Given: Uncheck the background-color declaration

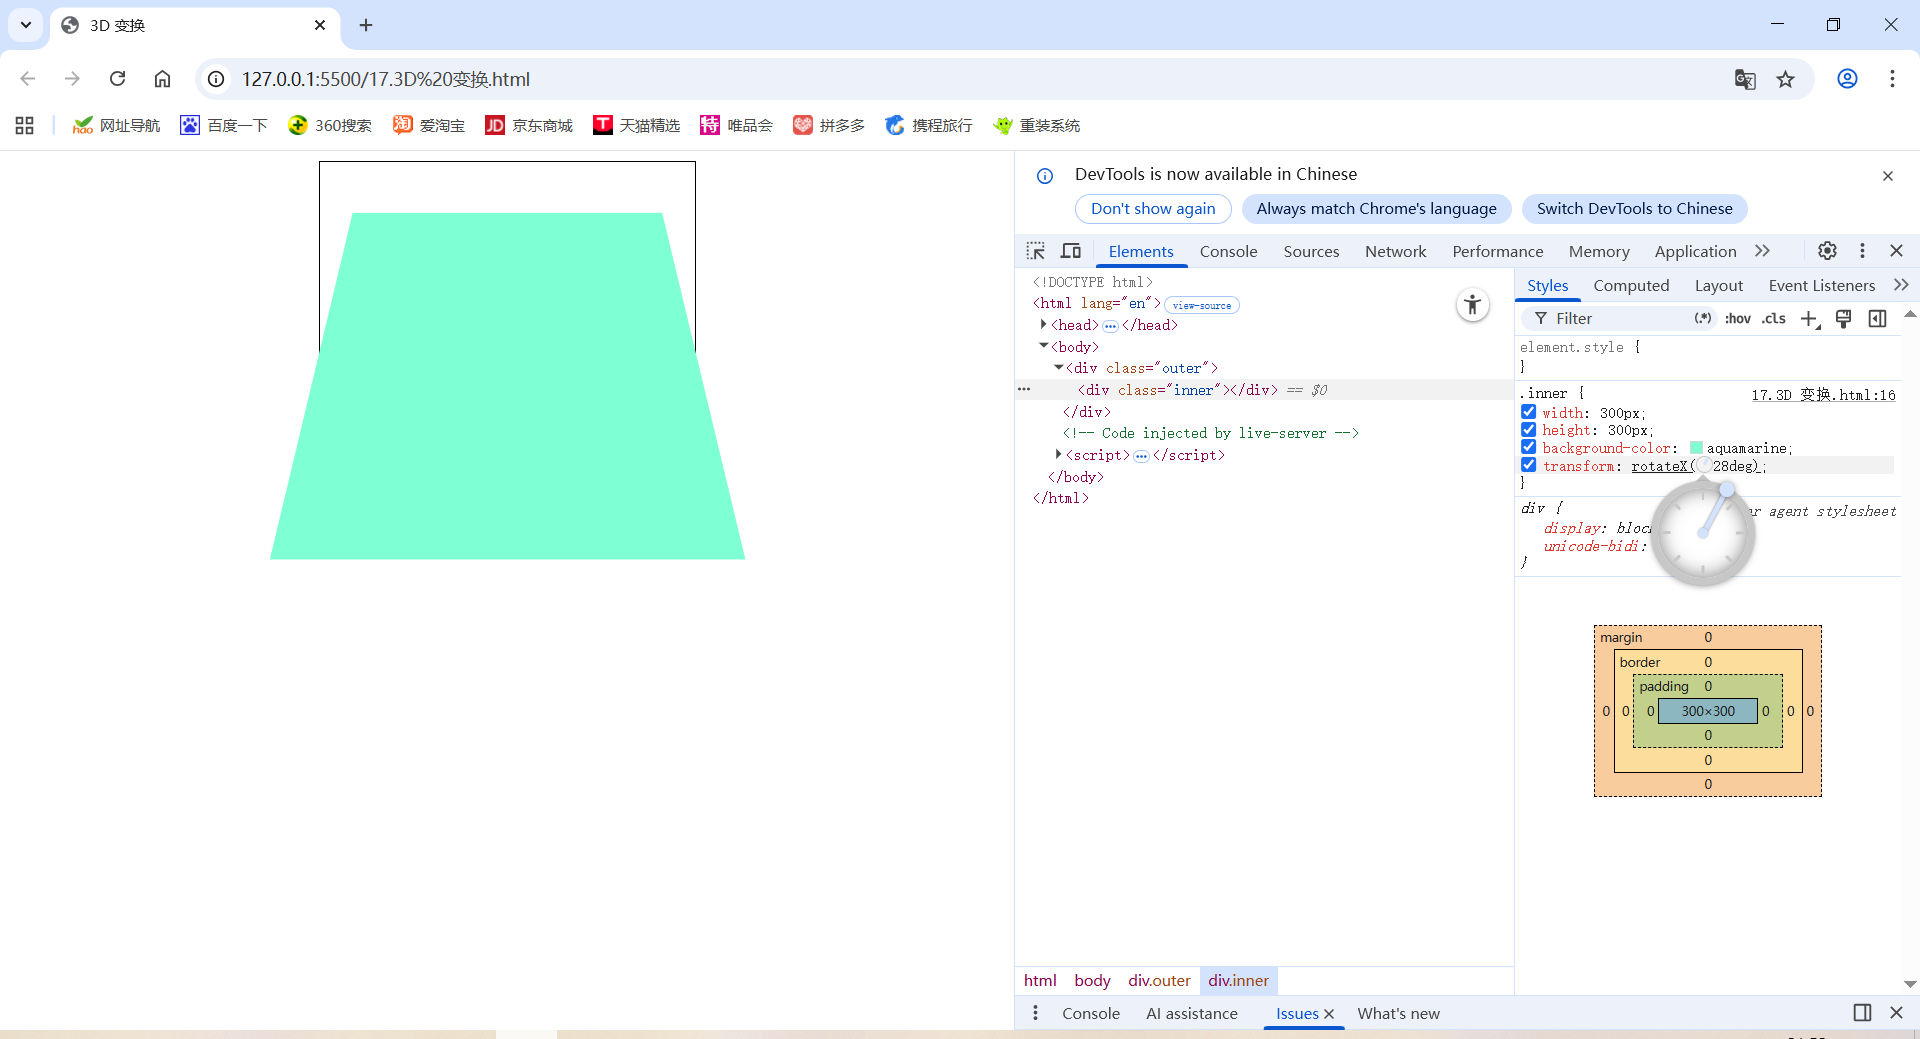Looking at the screenshot, I should [1528, 447].
